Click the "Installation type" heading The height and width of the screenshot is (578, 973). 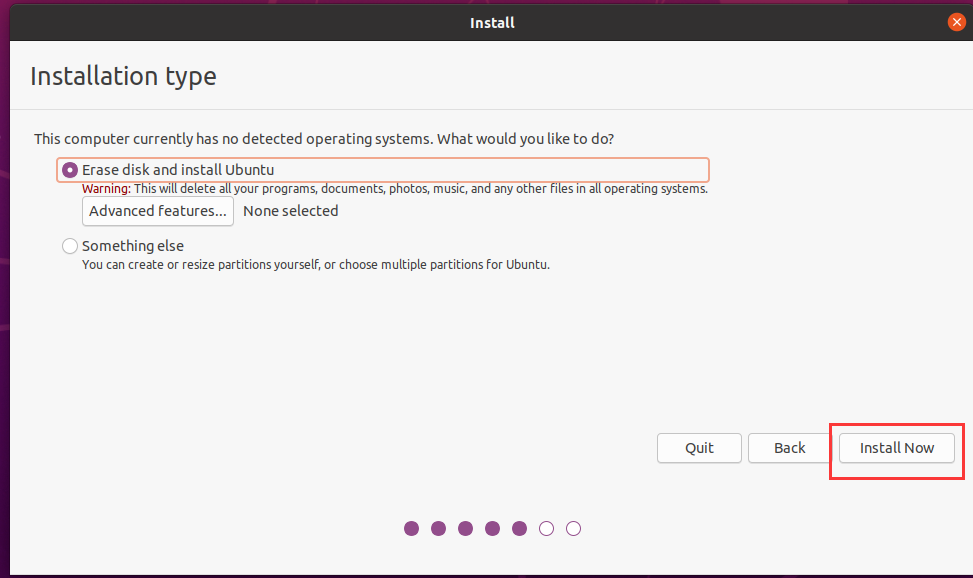point(123,76)
